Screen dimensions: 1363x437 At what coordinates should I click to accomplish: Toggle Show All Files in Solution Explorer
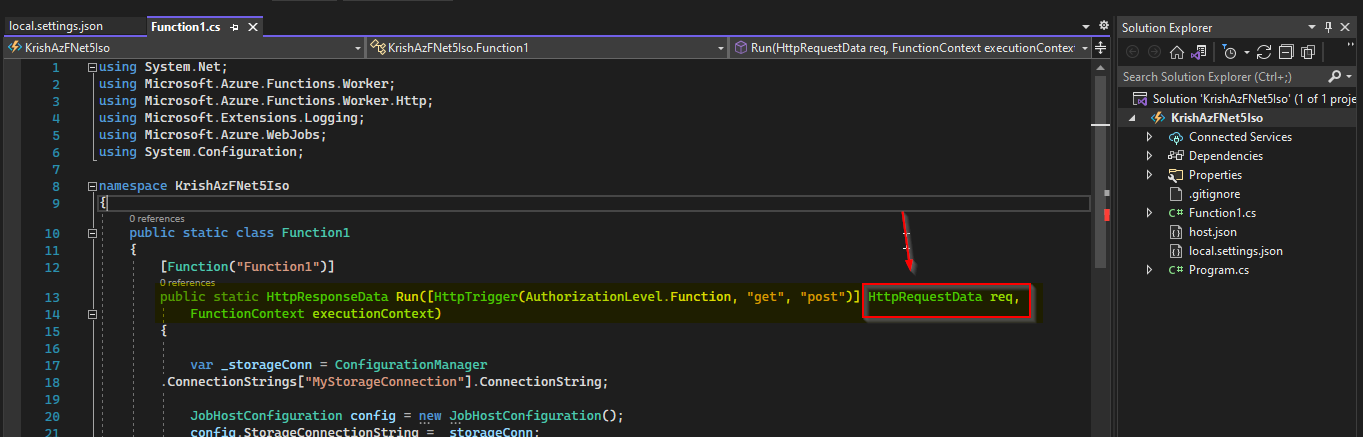point(1308,52)
